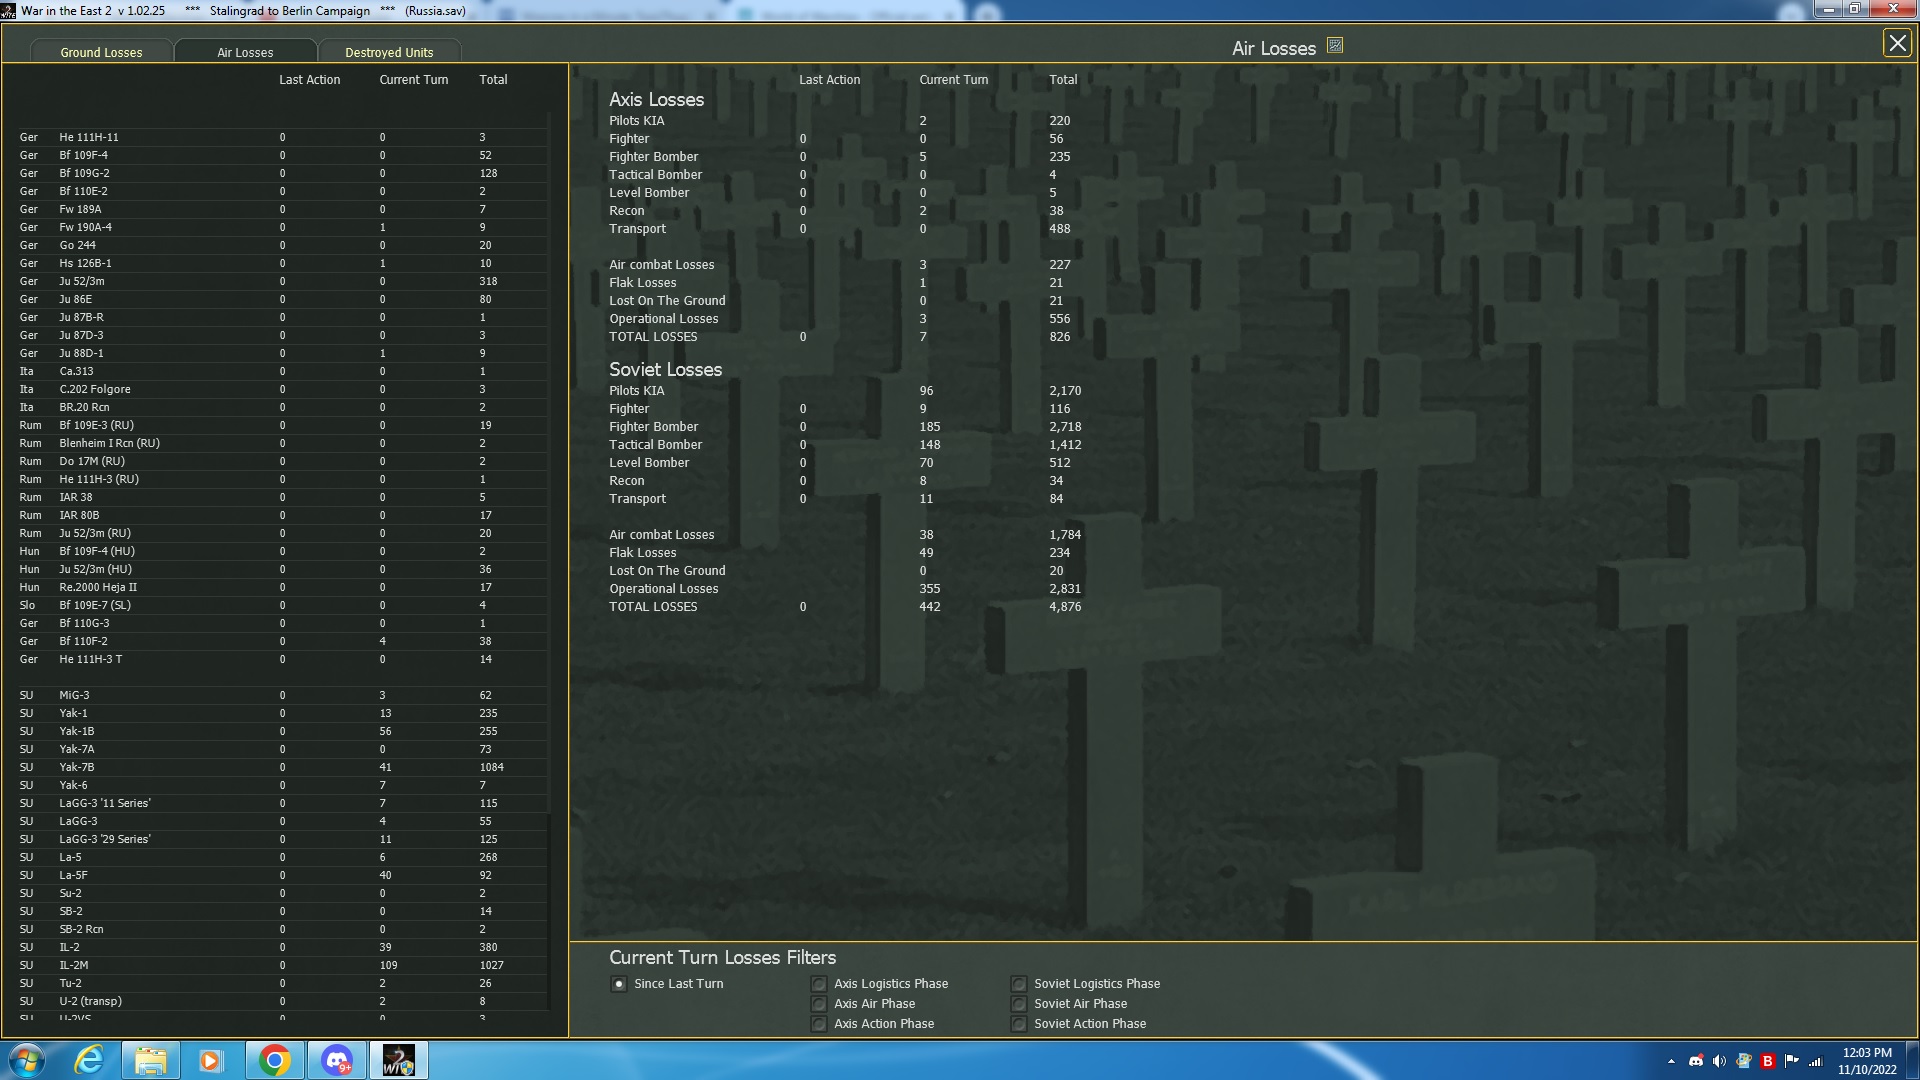Click the volume speaker tray icon
Viewport: 1920px width, 1080px height.
coord(1719,1061)
